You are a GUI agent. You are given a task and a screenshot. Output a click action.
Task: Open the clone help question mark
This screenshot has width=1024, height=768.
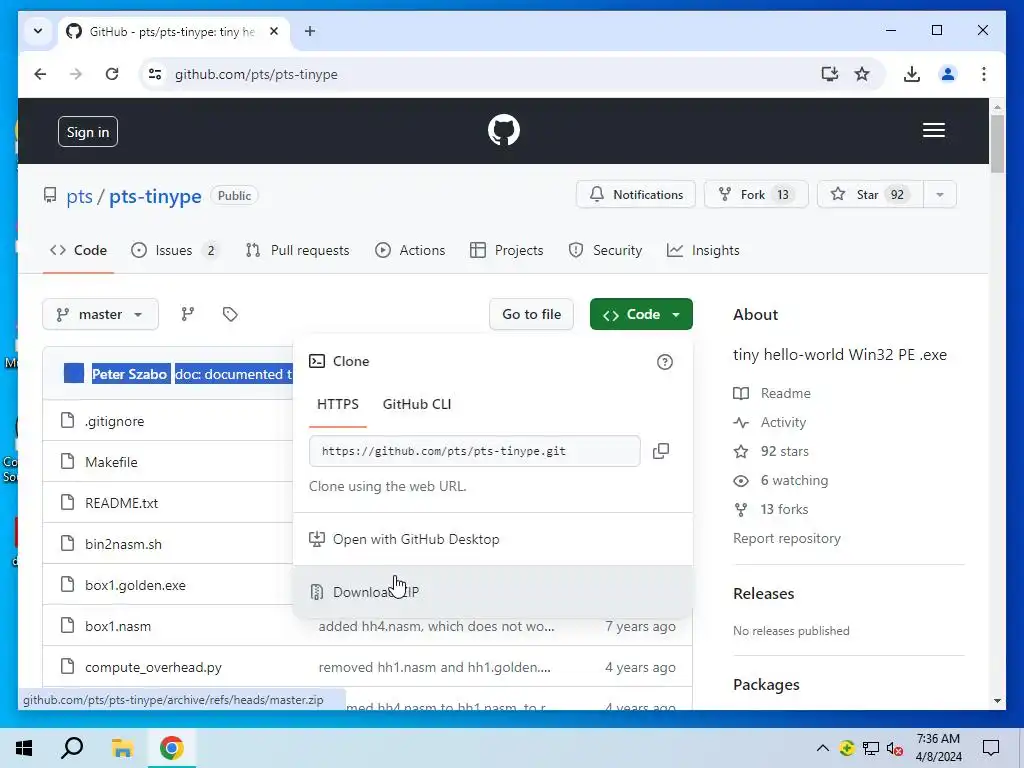click(x=664, y=362)
